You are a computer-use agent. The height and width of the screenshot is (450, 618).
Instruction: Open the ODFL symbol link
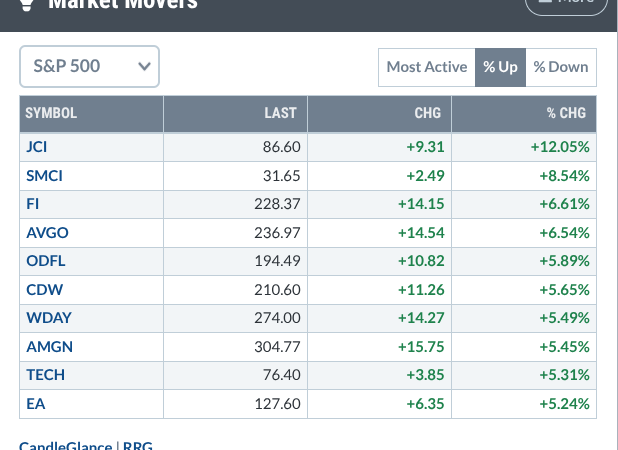tap(46, 261)
